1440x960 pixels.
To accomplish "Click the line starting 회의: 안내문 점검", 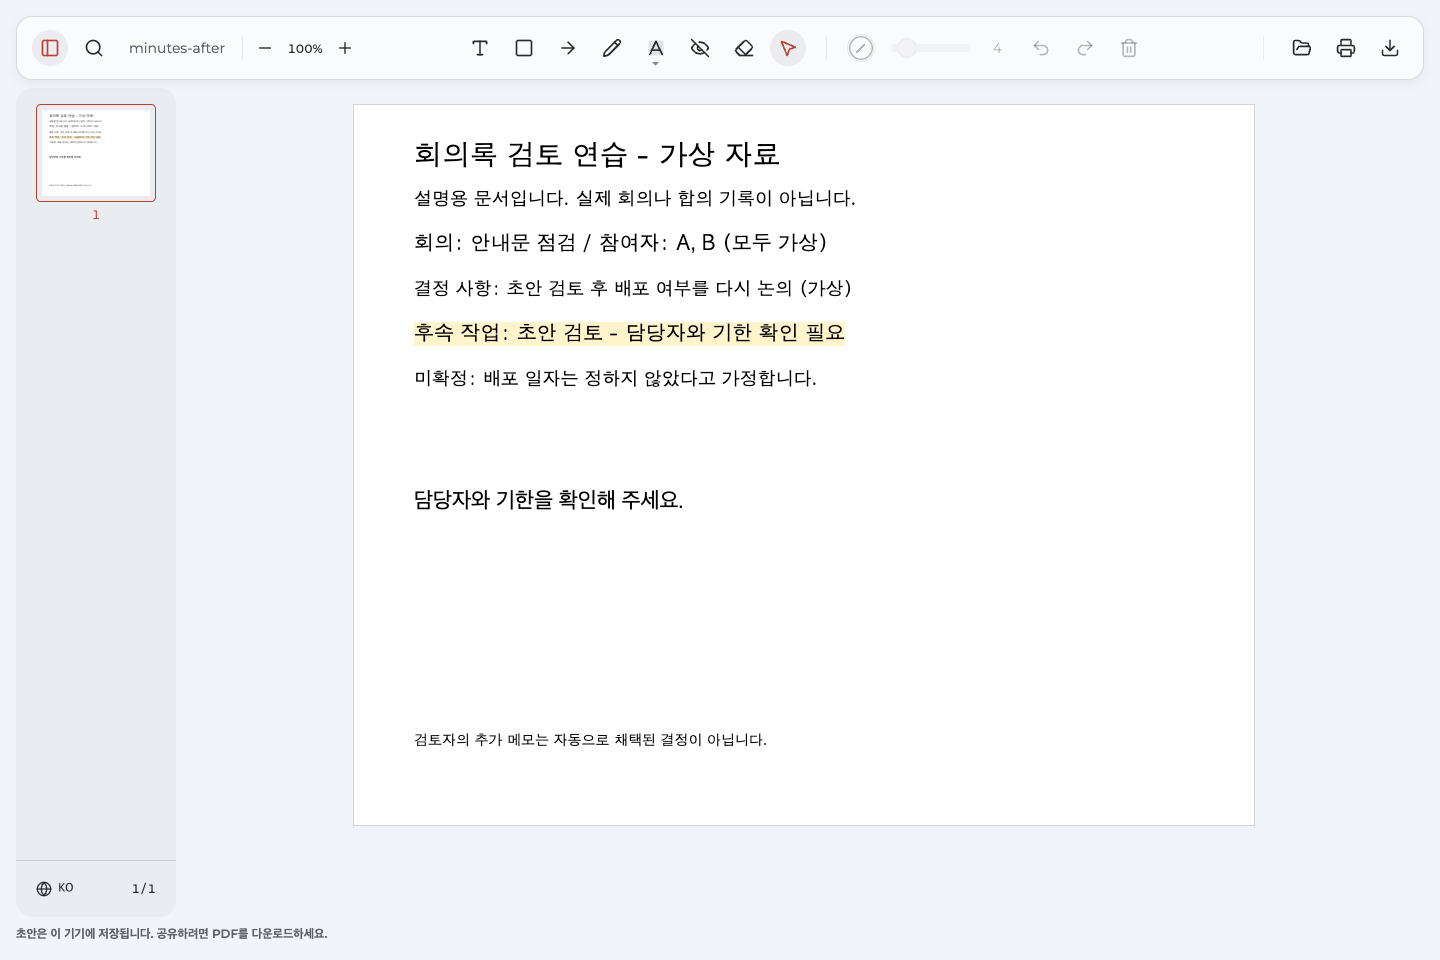I will click(621, 243).
